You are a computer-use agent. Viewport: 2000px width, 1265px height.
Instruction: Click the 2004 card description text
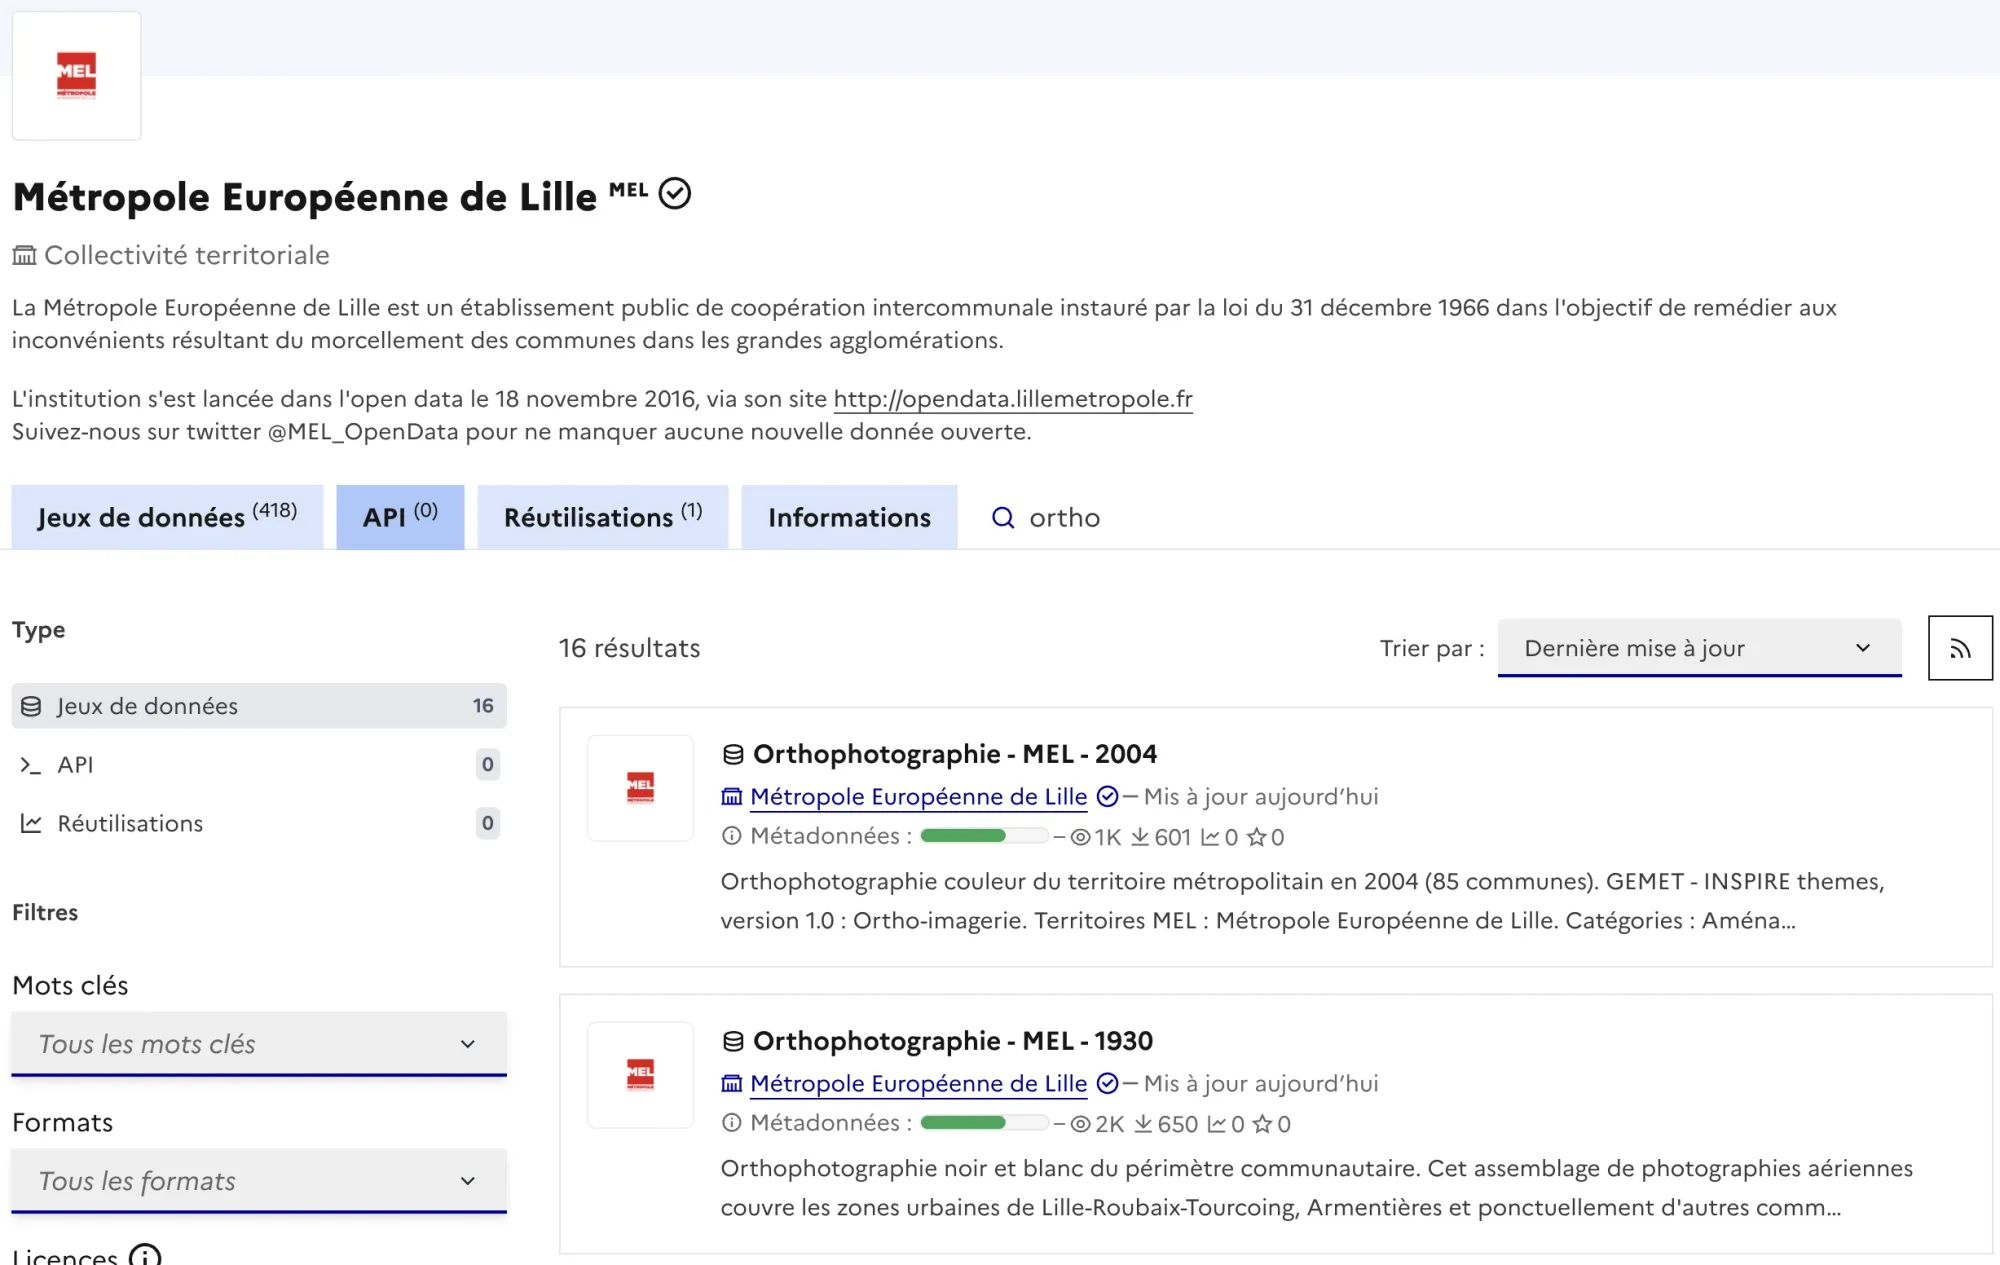coord(1302,901)
